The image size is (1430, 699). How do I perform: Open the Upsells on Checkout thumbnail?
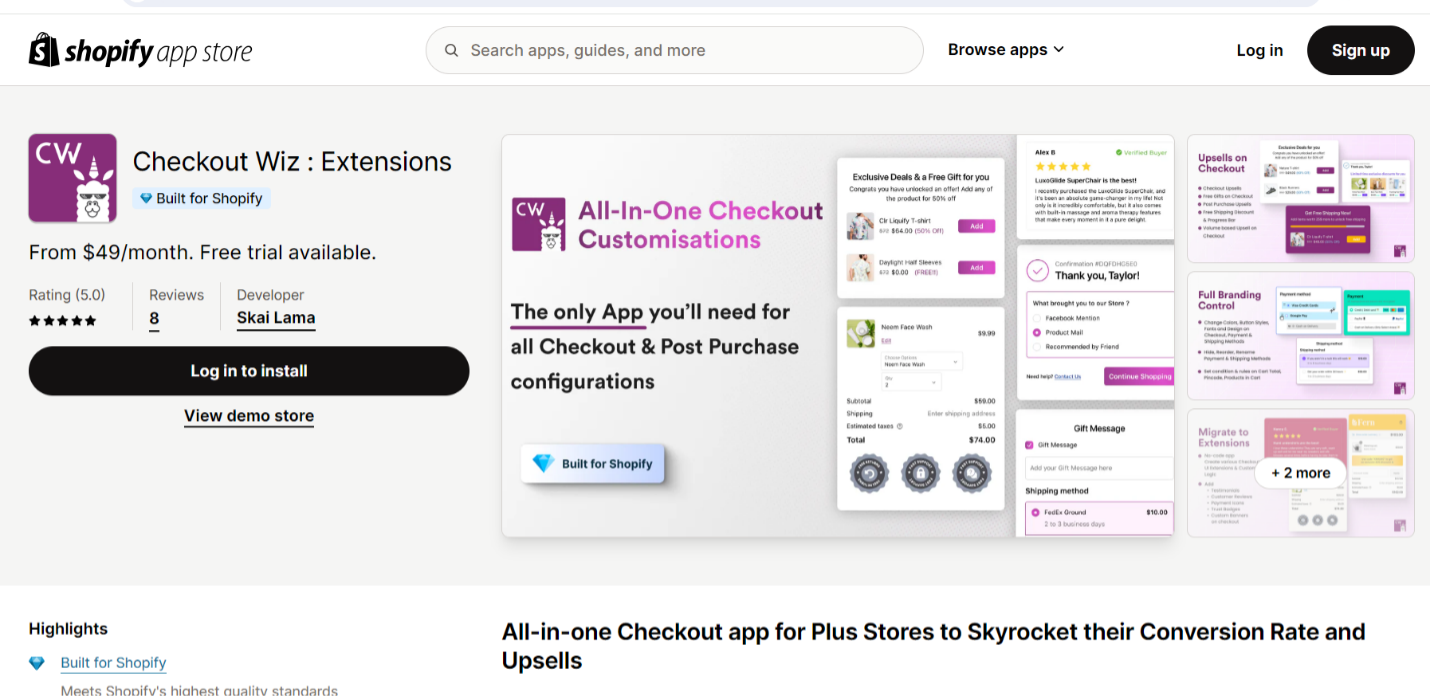coord(1301,199)
